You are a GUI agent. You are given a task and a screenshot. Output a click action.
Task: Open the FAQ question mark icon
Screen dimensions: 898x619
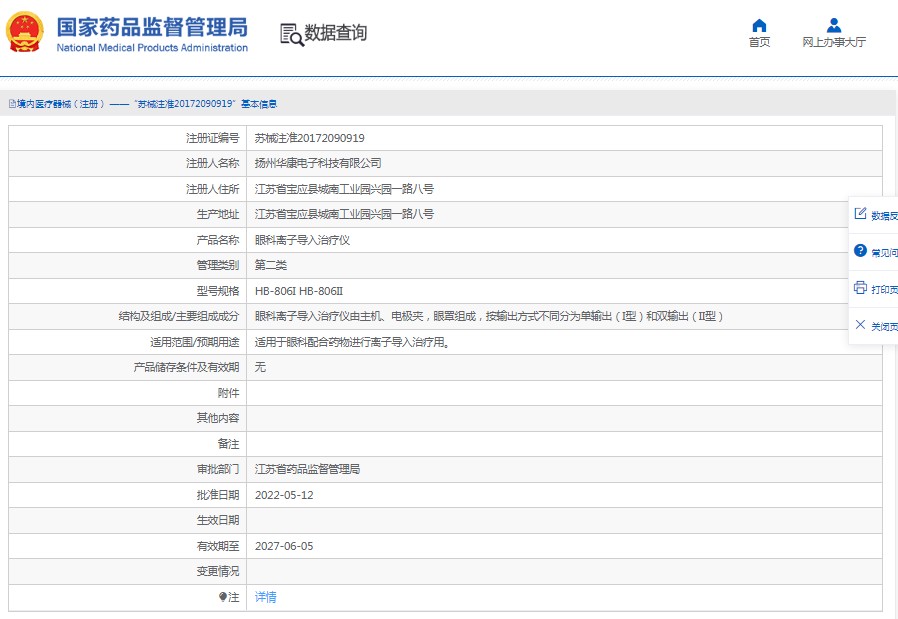[860, 251]
